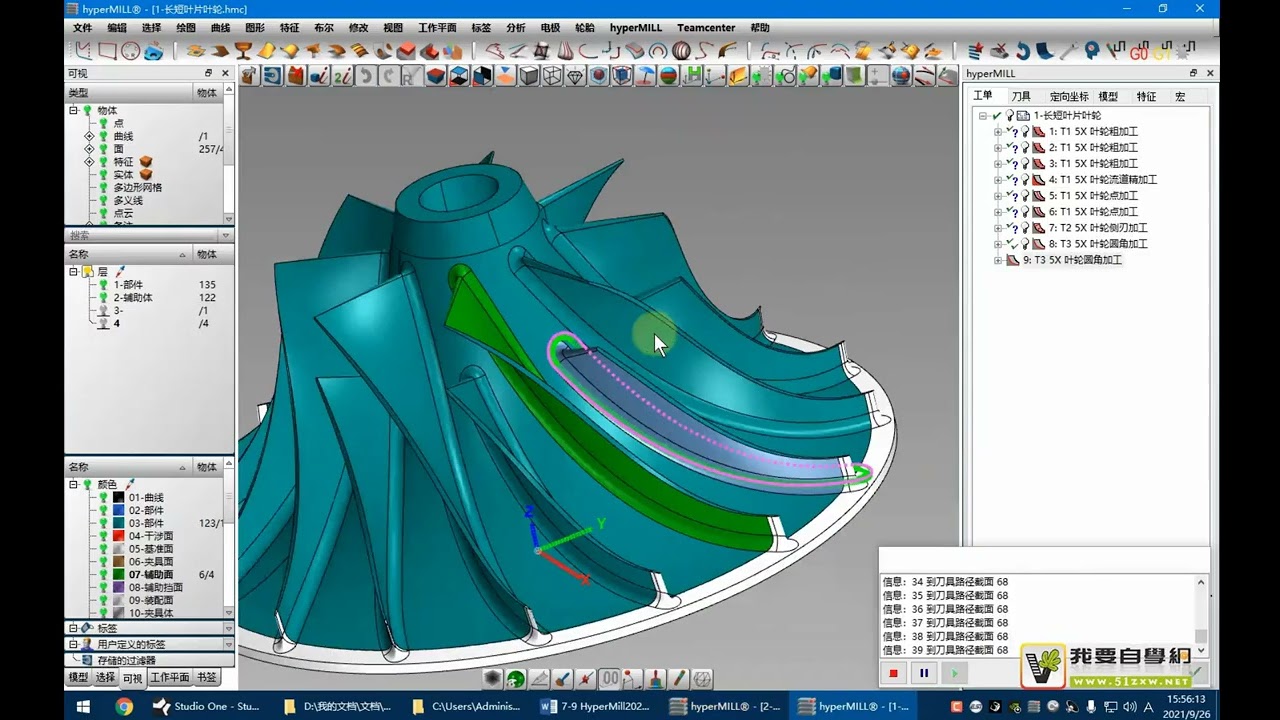Screen dimensions: 1280x720
Task: Switch to shaded grey cube view icon
Action: pos(528,76)
